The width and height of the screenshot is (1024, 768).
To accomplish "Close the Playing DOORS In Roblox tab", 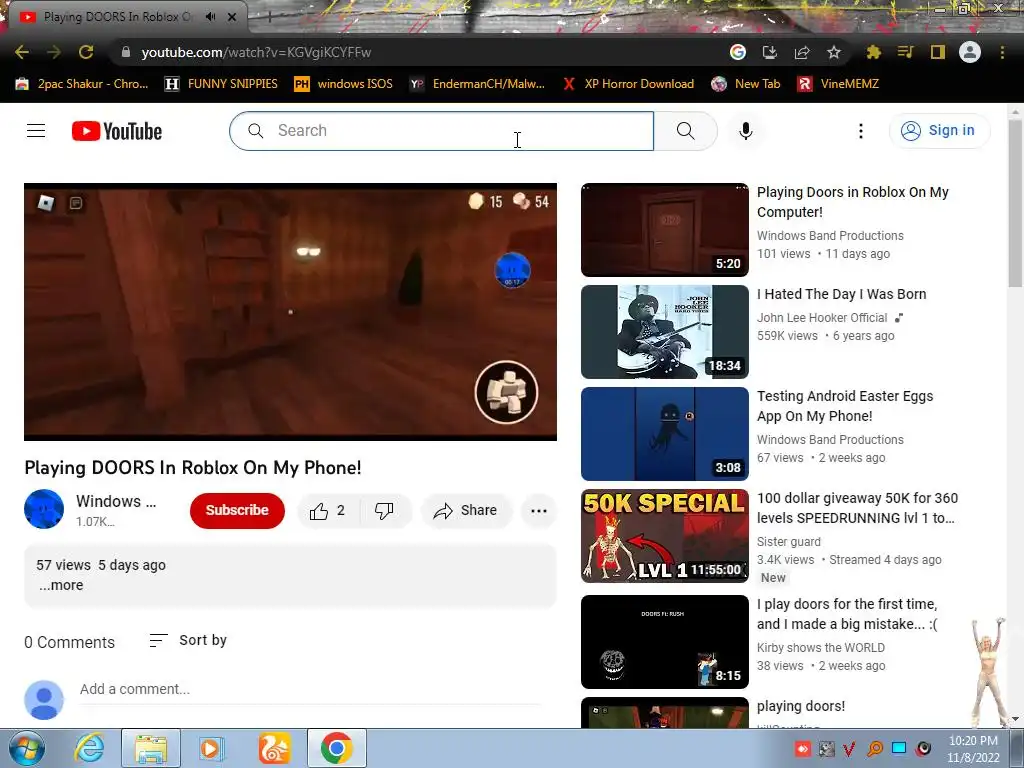I will 232,17.
